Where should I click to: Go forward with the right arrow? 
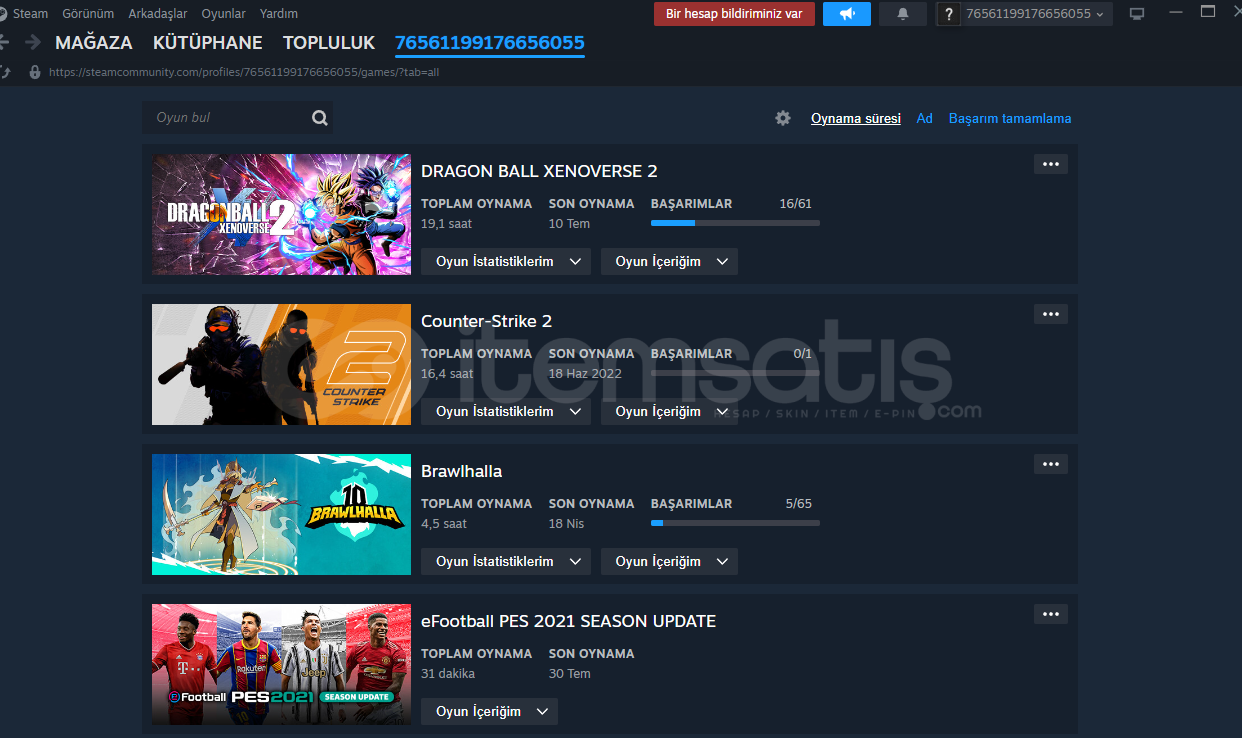(x=33, y=42)
